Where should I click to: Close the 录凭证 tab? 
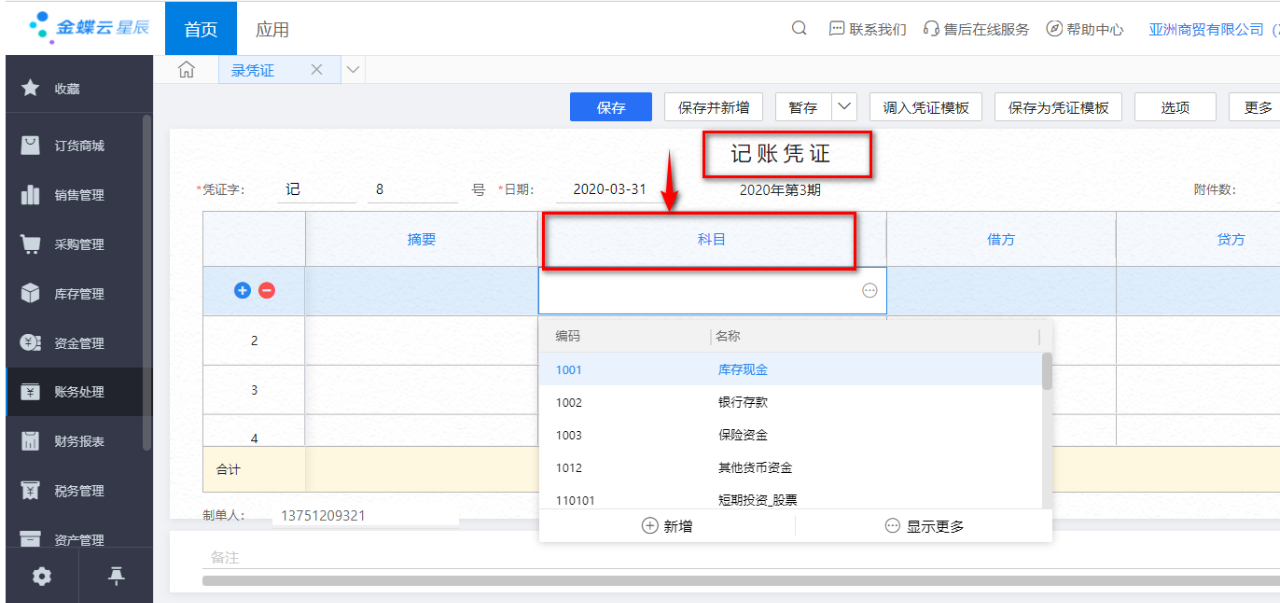tap(317, 70)
